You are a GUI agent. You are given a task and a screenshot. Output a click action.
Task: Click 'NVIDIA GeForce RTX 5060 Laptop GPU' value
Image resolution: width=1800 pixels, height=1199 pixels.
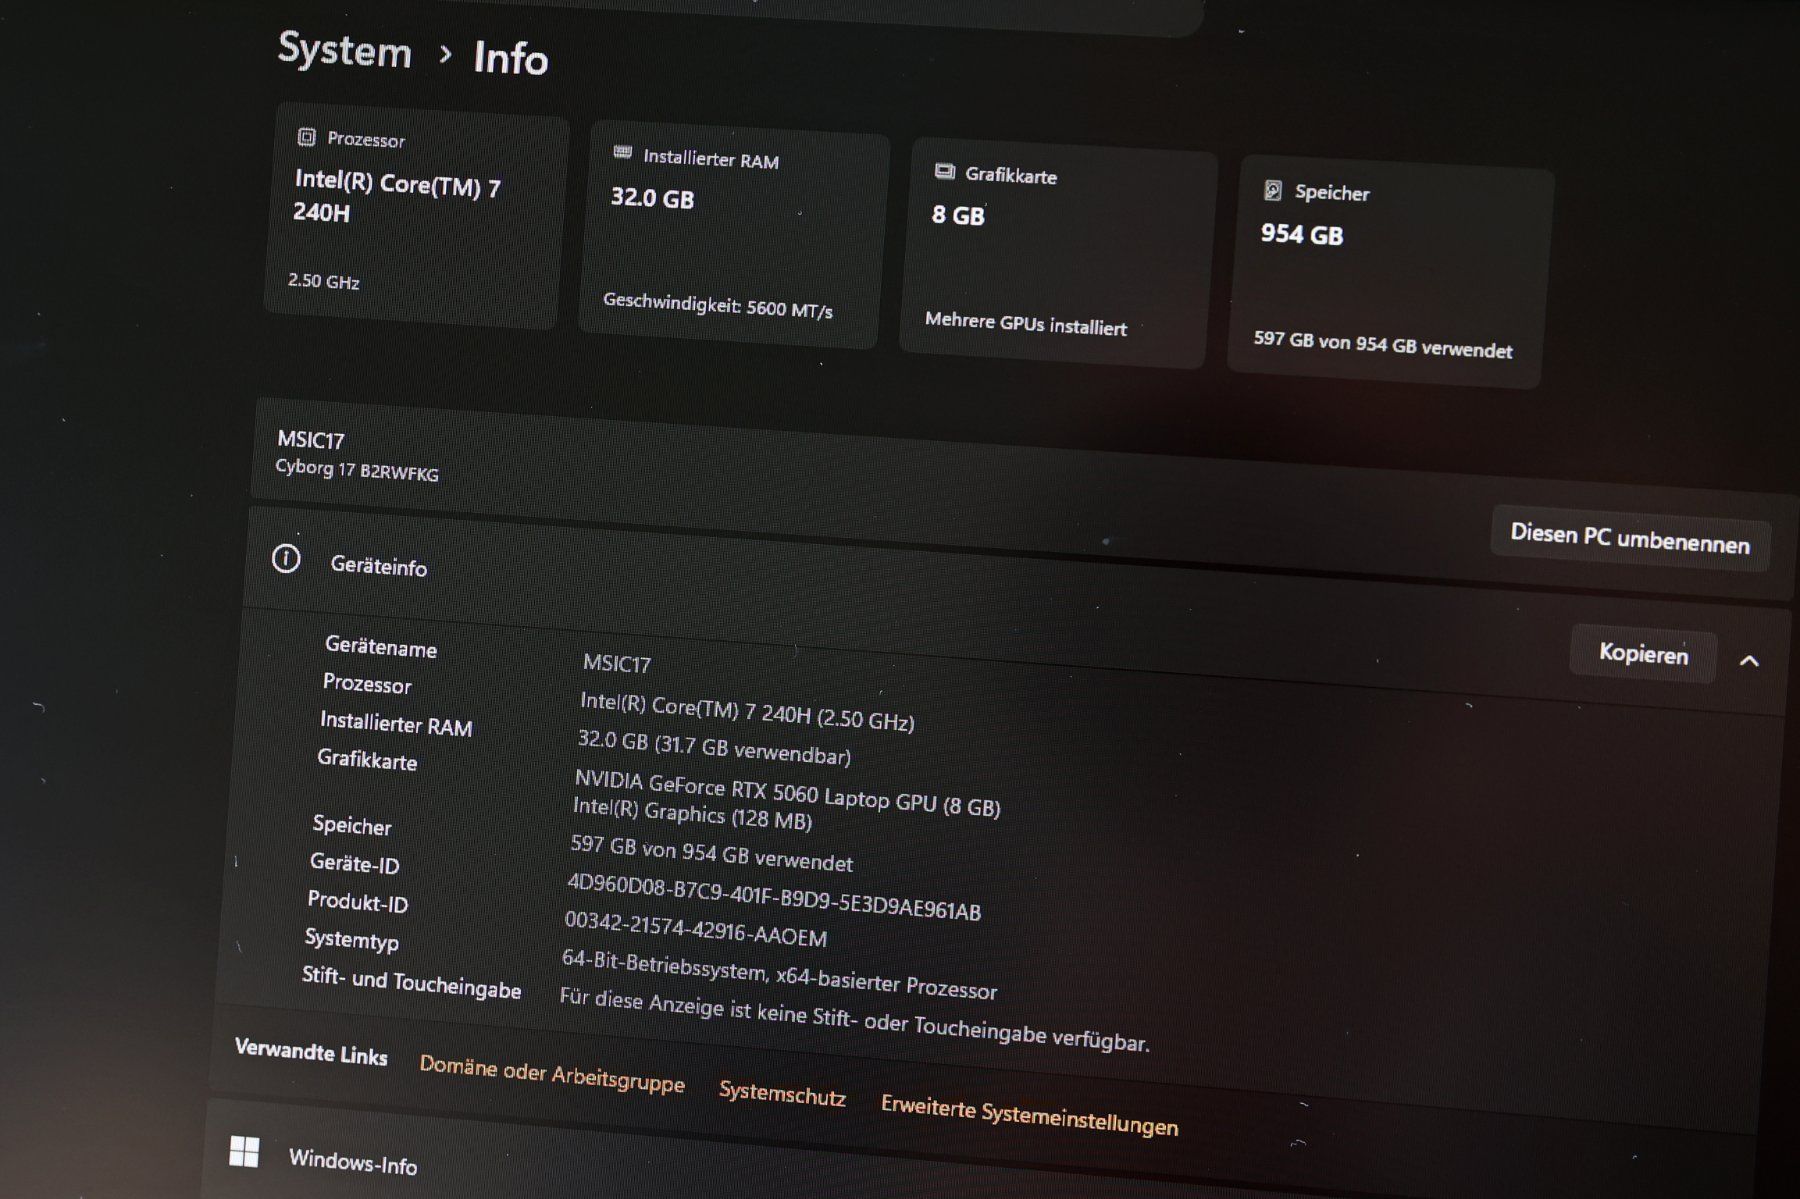click(787, 792)
